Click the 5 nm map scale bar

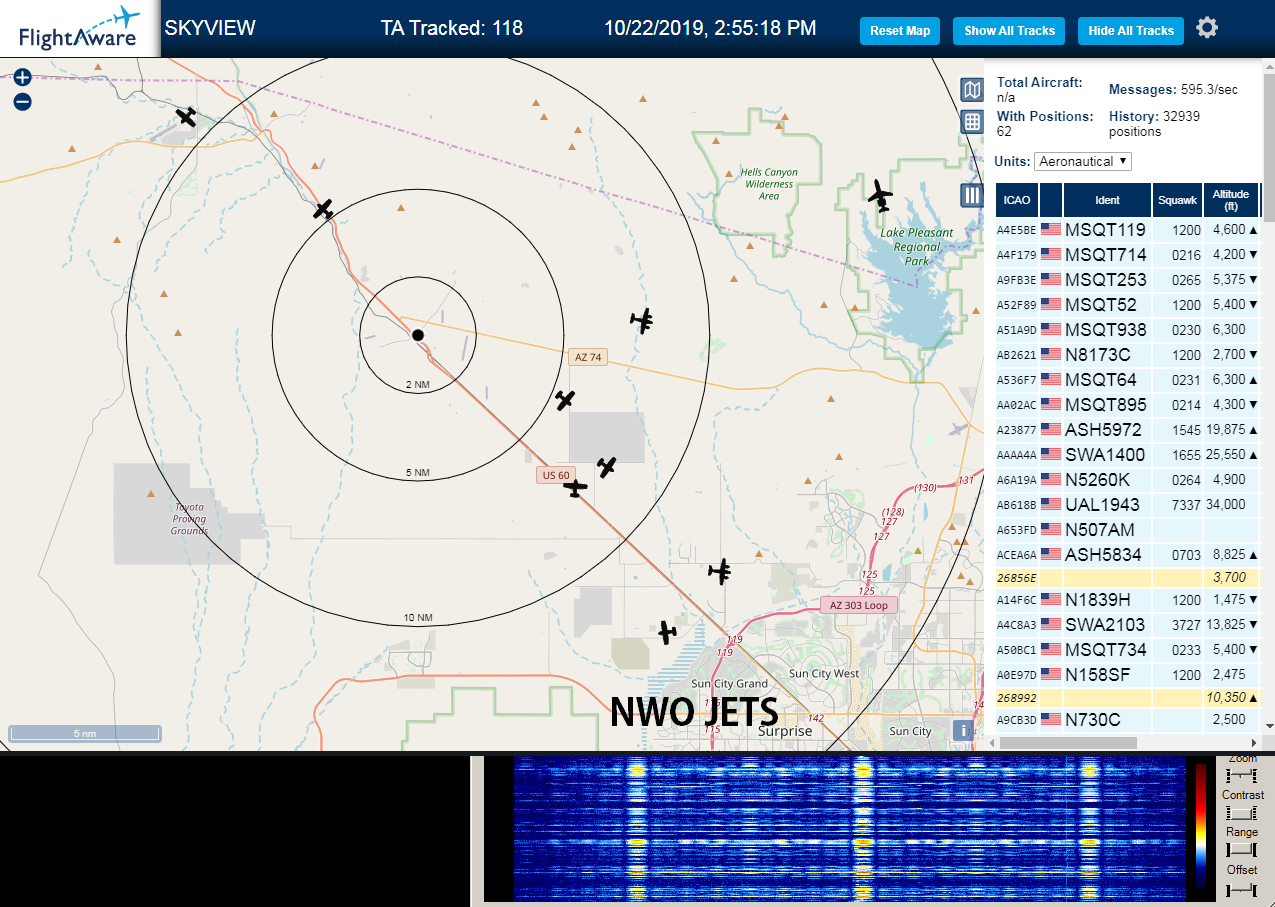(85, 734)
